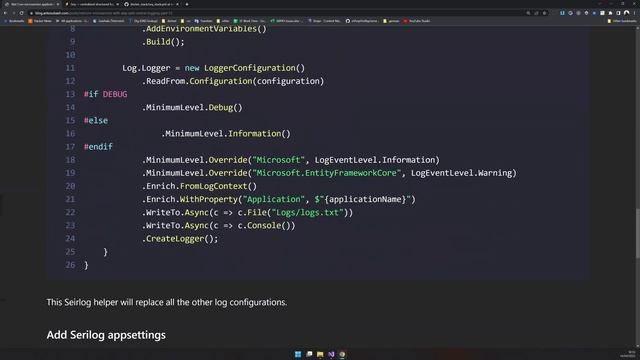
Task: Open the YouTube Studio bookmark
Action: tap(417, 21)
